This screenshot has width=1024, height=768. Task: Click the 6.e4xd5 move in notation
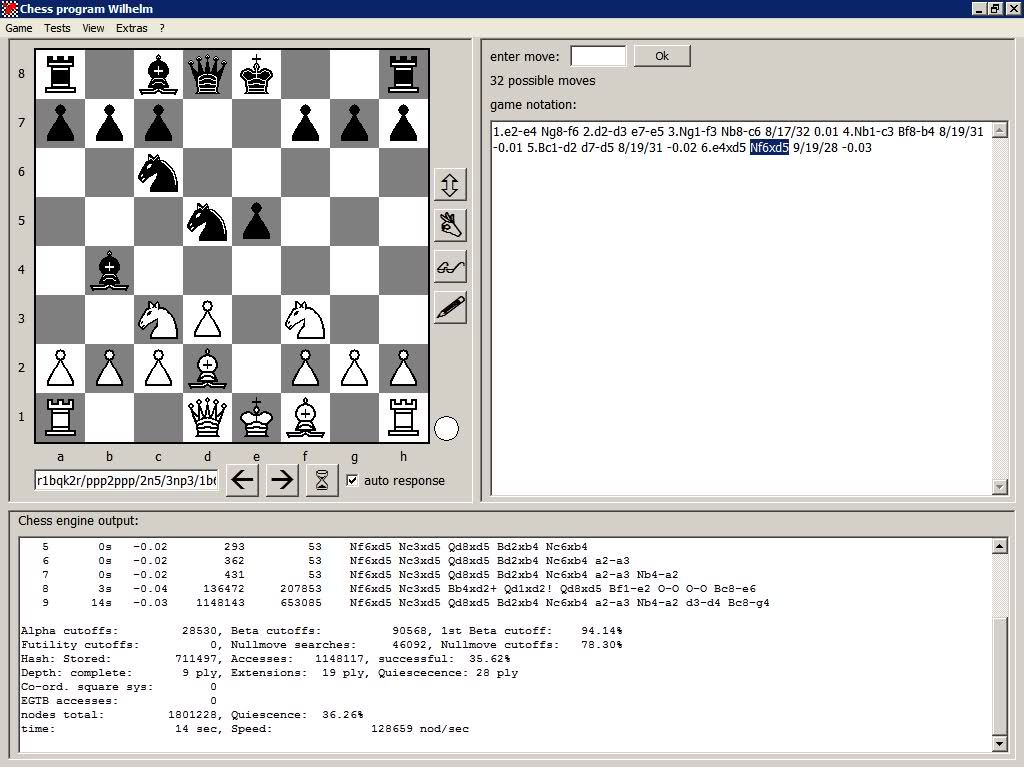click(x=723, y=148)
